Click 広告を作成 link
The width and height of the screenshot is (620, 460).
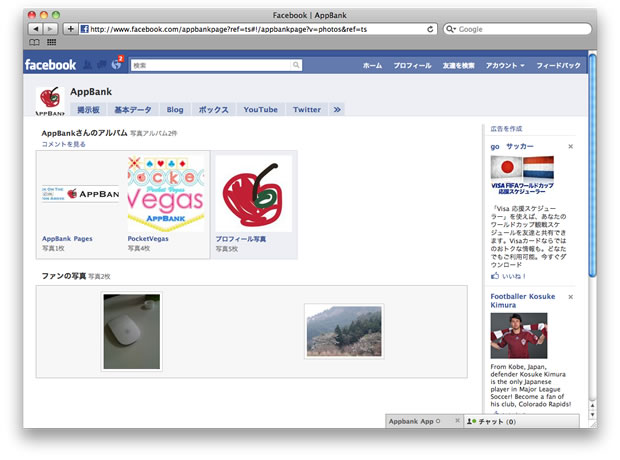[x=506, y=129]
